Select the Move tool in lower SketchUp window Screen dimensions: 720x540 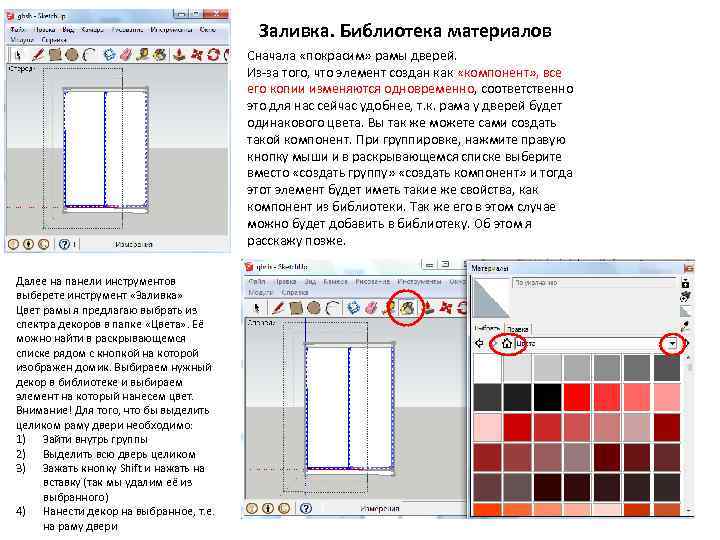pyautogui.click(x=445, y=307)
